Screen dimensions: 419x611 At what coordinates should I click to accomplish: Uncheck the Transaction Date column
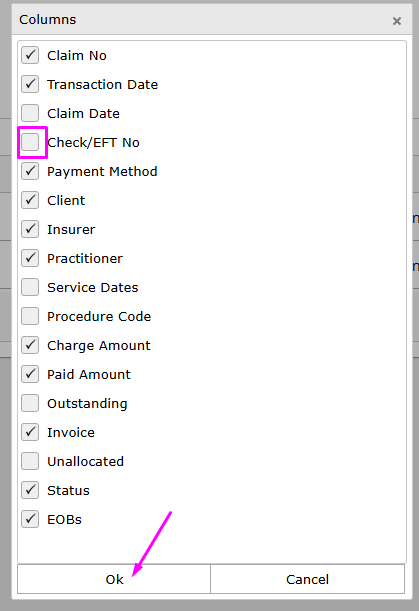pyautogui.click(x=30, y=84)
